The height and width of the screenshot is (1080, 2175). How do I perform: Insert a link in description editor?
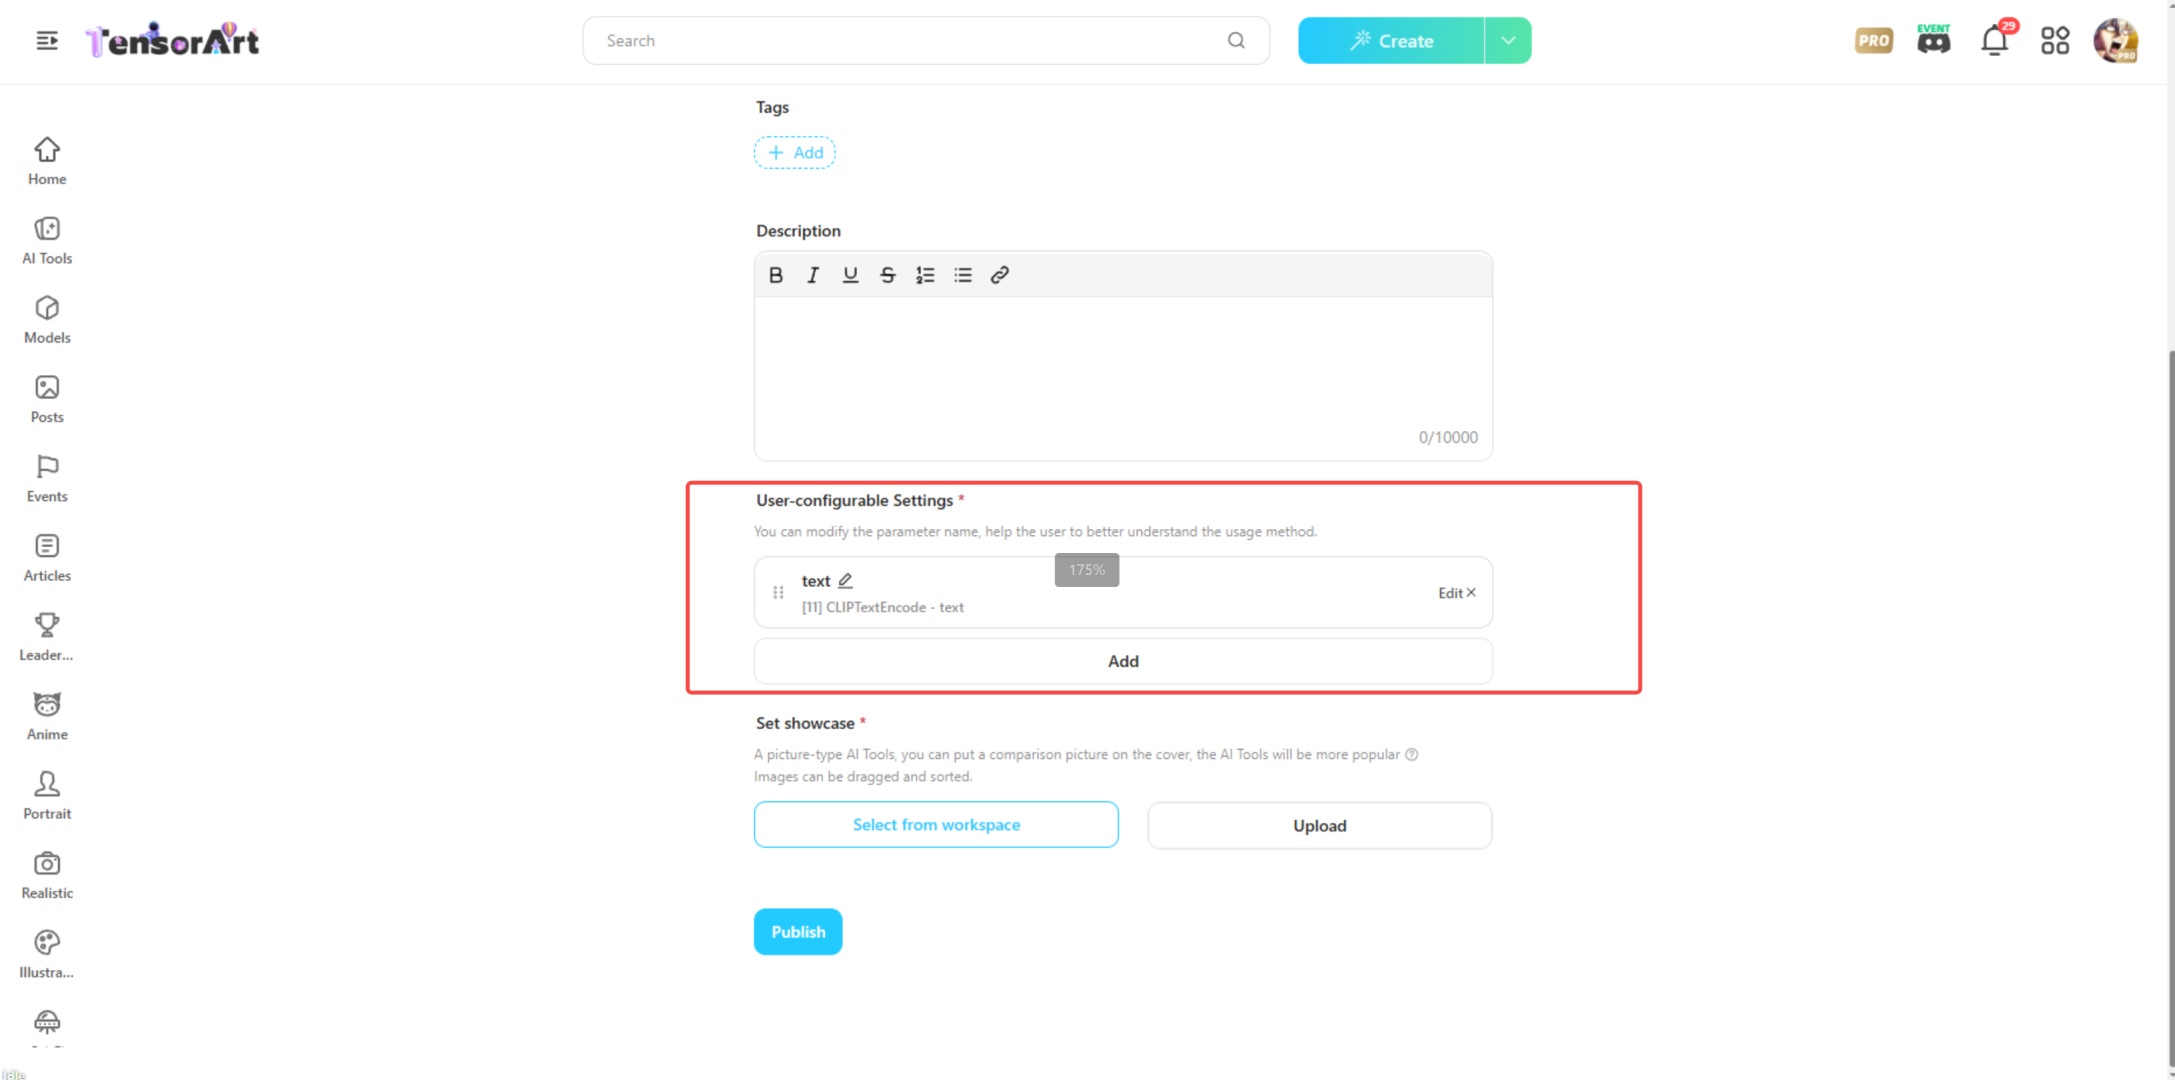(999, 275)
